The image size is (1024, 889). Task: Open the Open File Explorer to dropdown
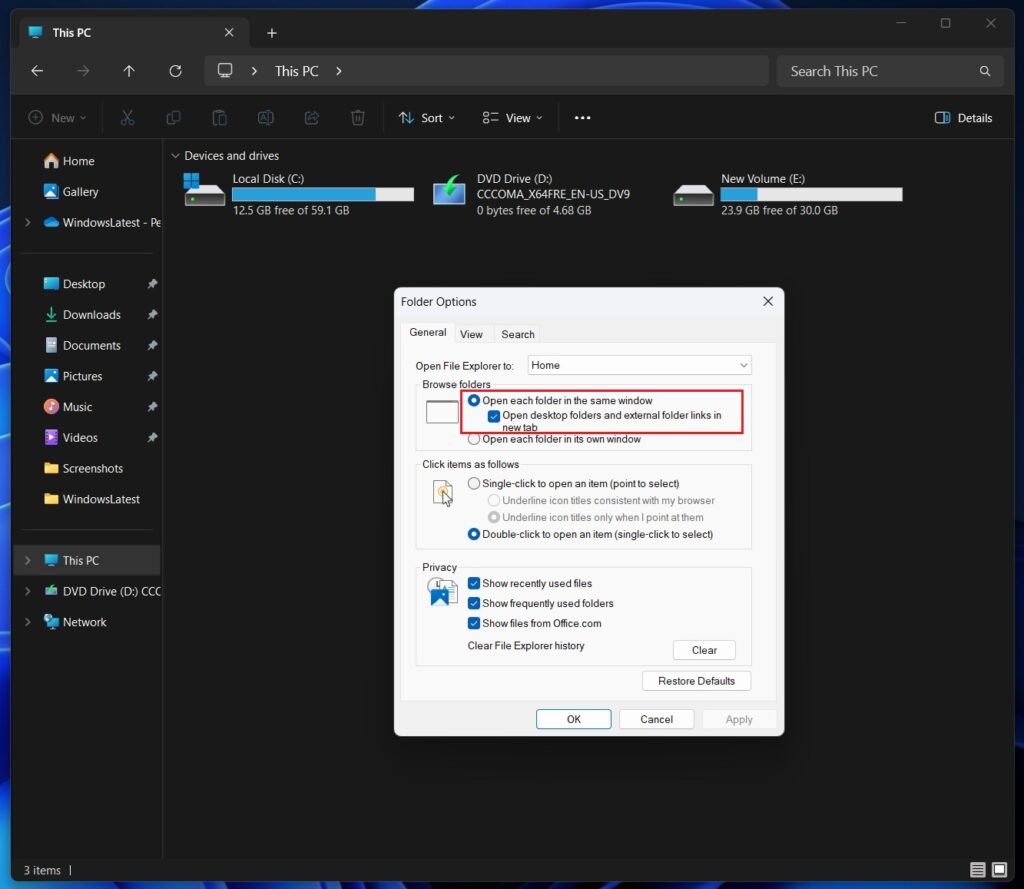coord(638,365)
